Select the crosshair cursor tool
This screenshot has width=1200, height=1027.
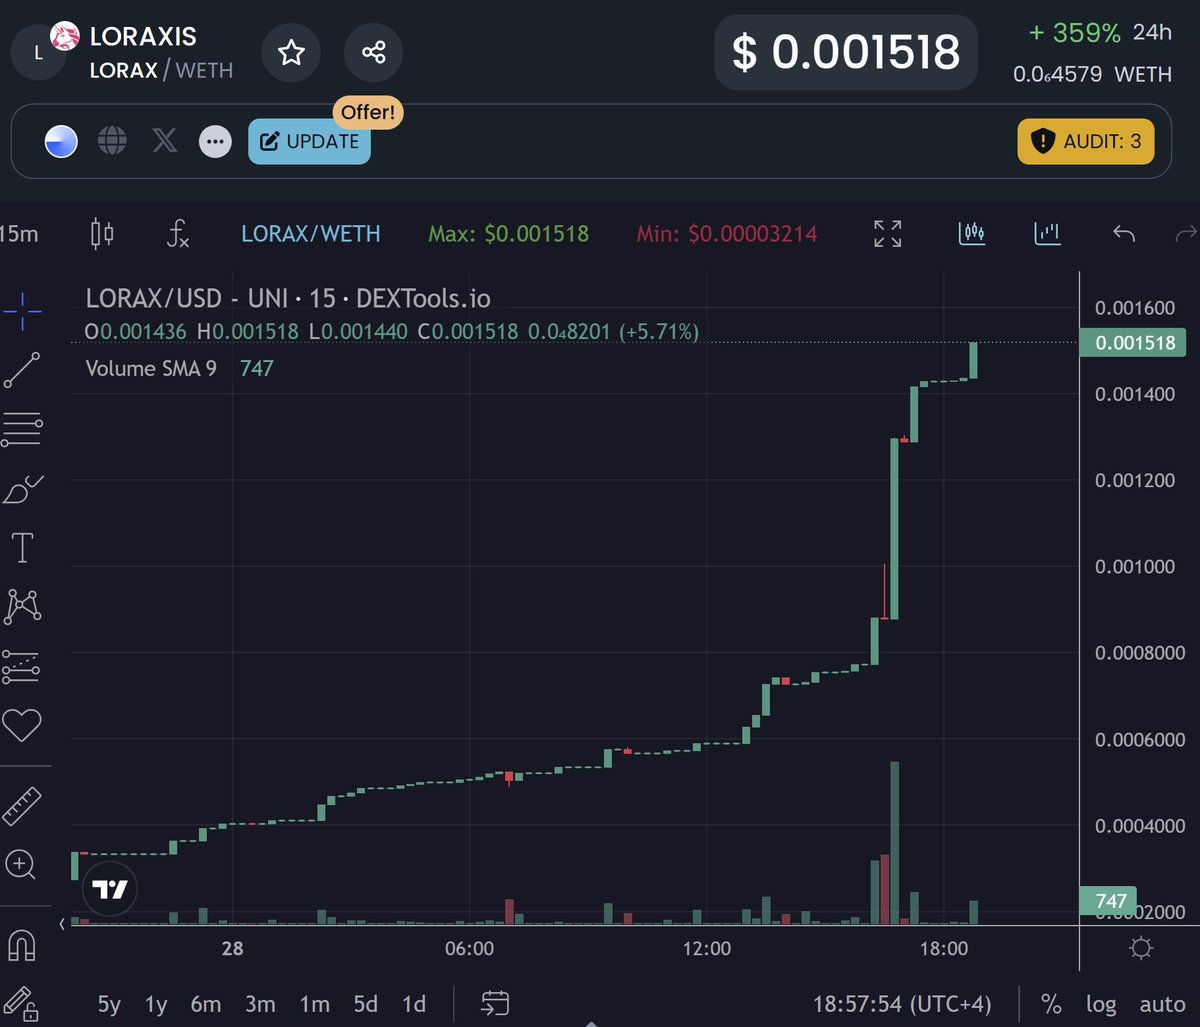click(21, 312)
